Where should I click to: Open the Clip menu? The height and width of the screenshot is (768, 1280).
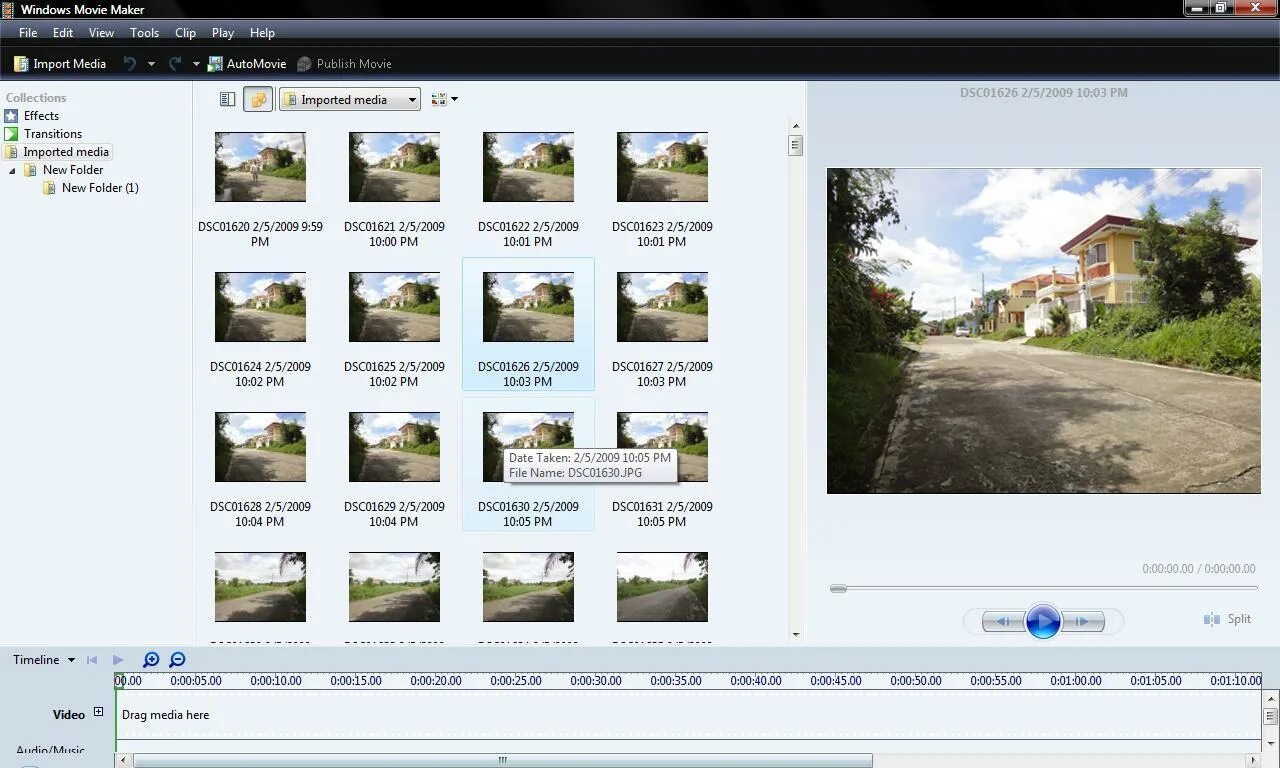(x=185, y=32)
